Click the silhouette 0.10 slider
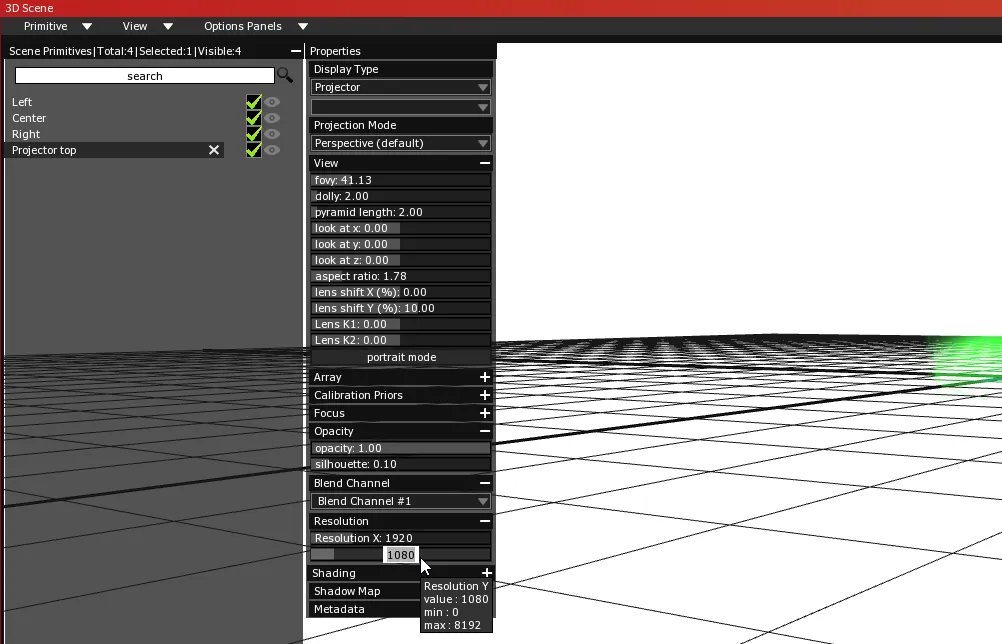This screenshot has height=644, width=1002. 401,464
